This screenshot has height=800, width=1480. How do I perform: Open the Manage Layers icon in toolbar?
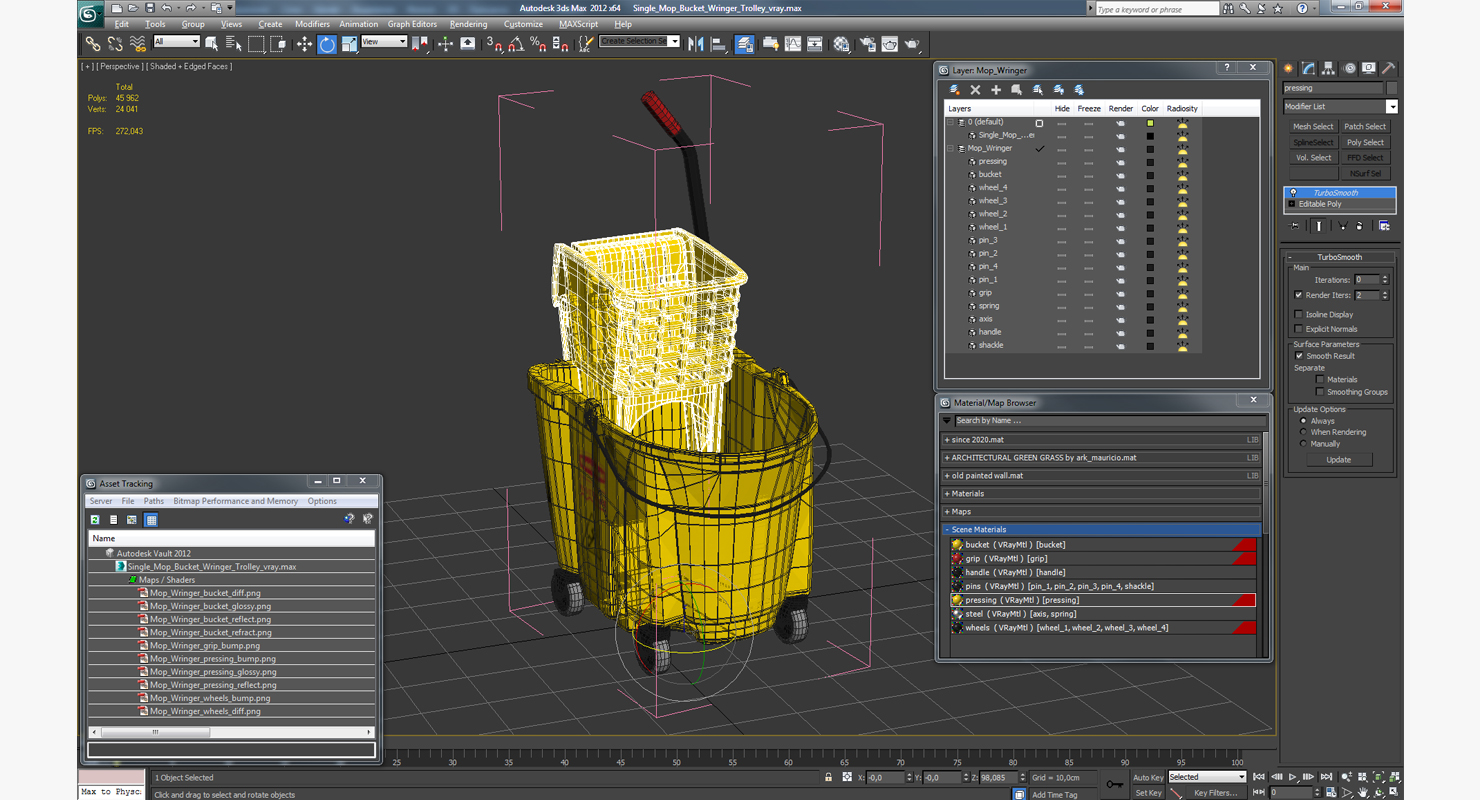[x=745, y=44]
